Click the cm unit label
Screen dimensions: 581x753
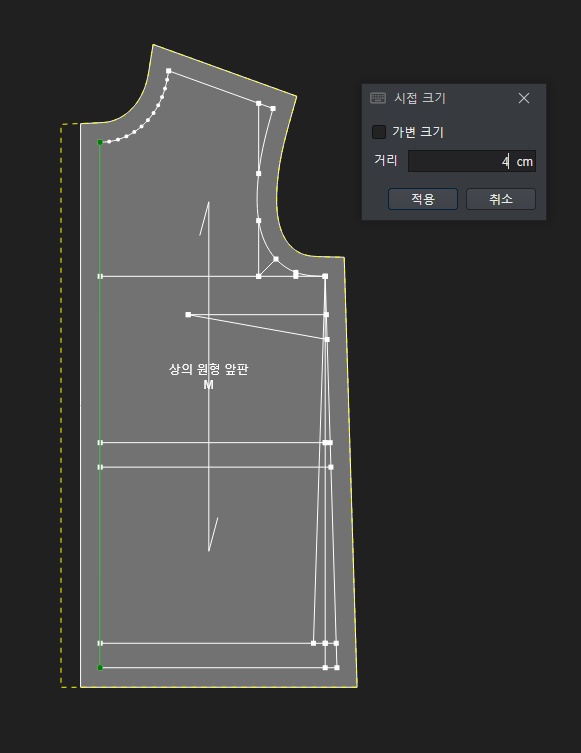click(524, 161)
